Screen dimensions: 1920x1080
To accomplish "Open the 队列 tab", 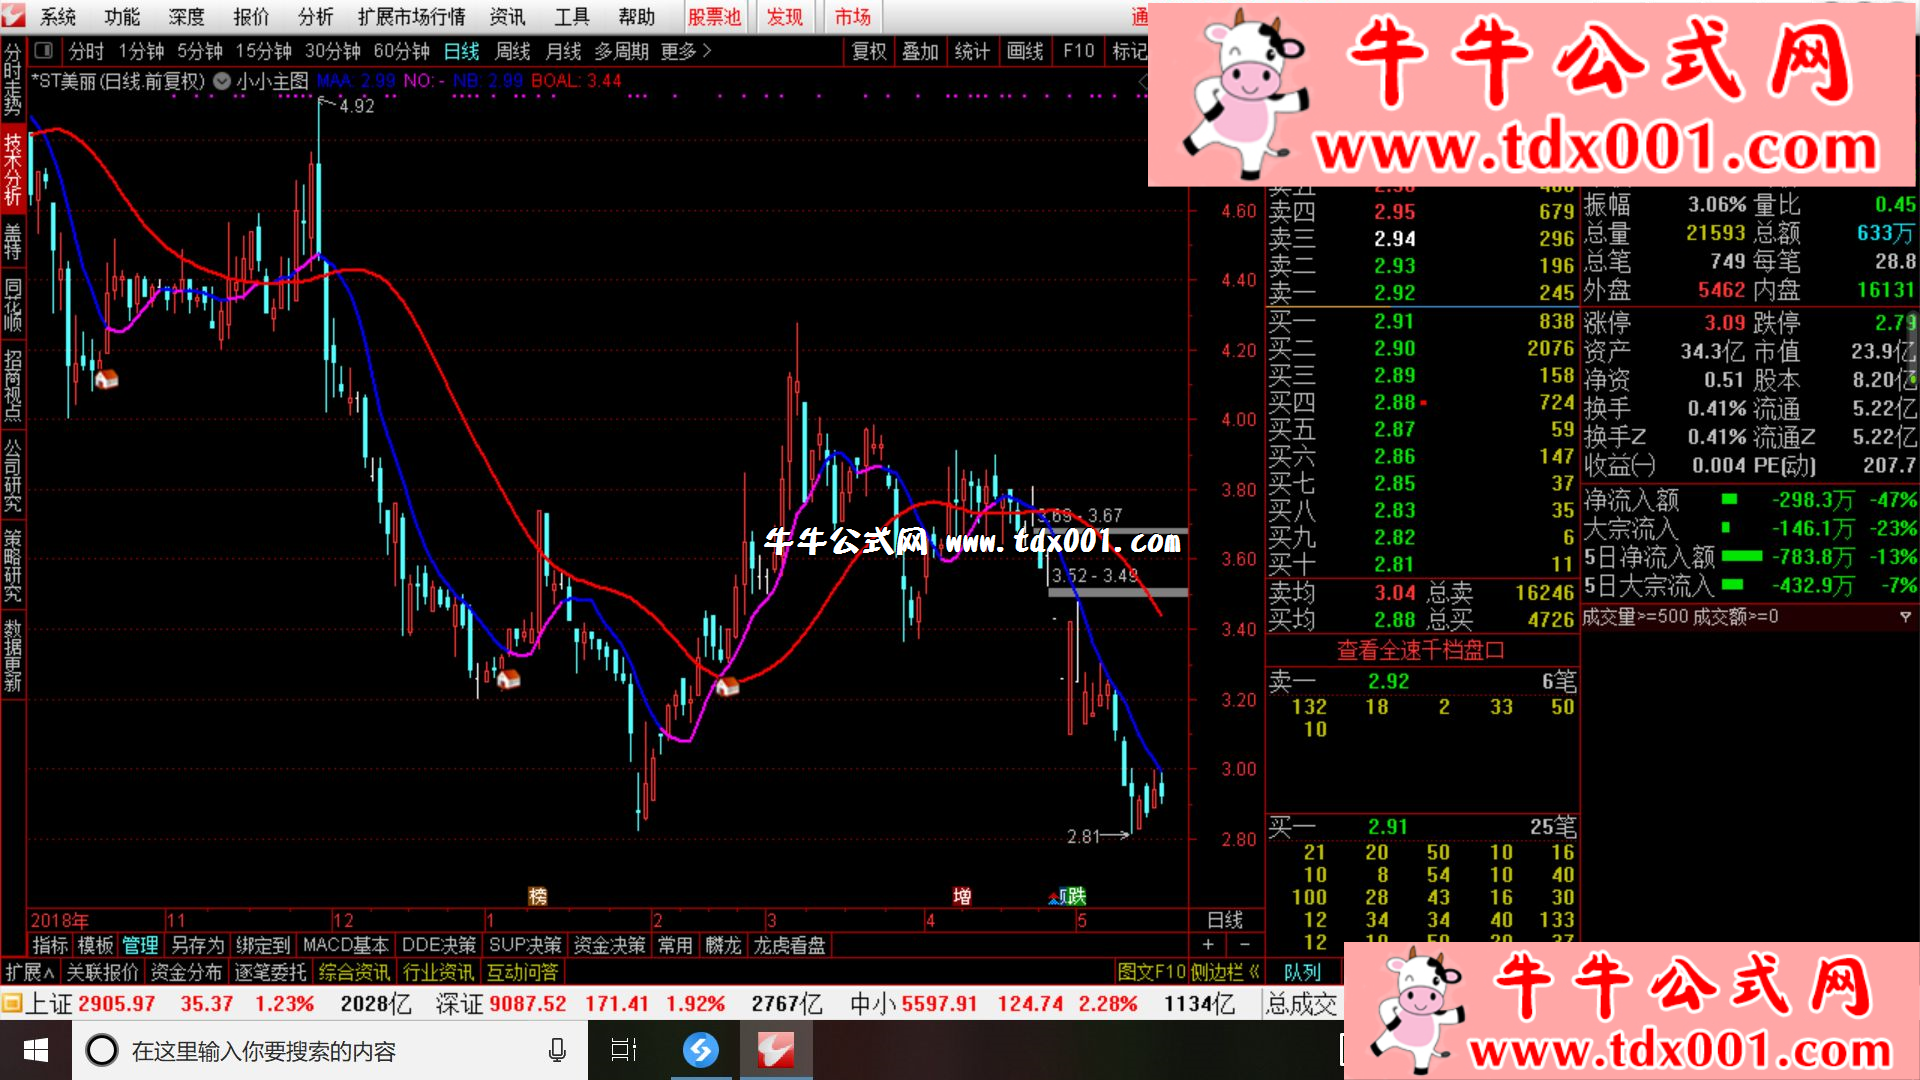I will 1302,972.
